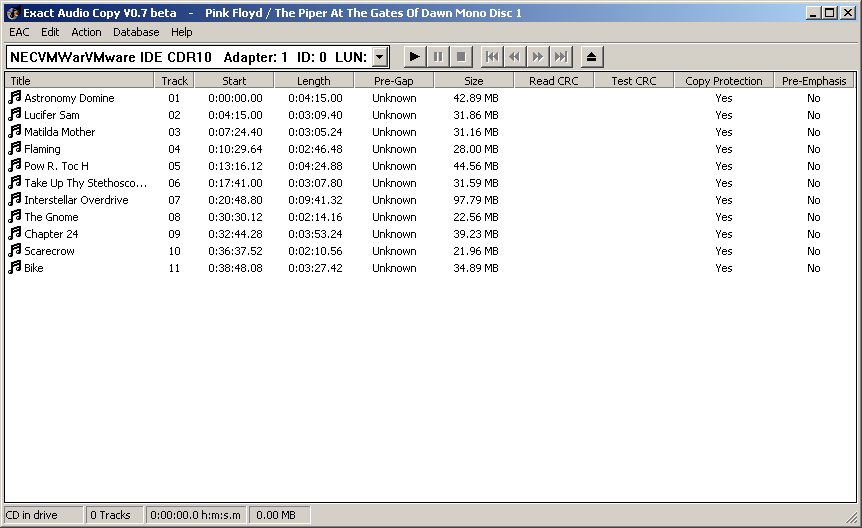Click music note icon beside Interstellar Overdrive
862x528 pixels.
(x=15, y=200)
